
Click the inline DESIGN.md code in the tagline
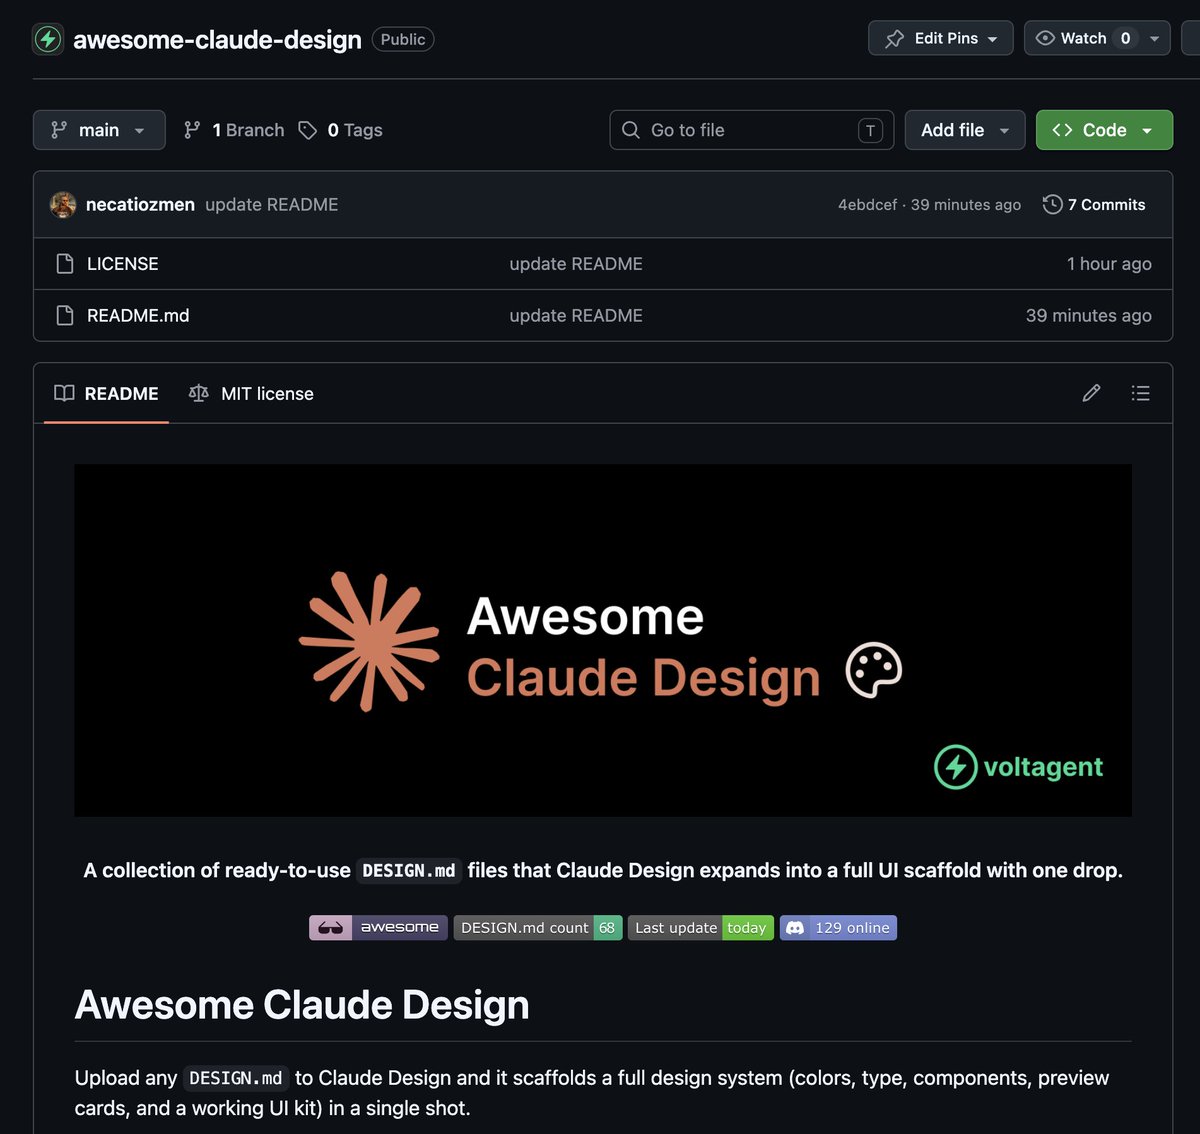(x=409, y=871)
